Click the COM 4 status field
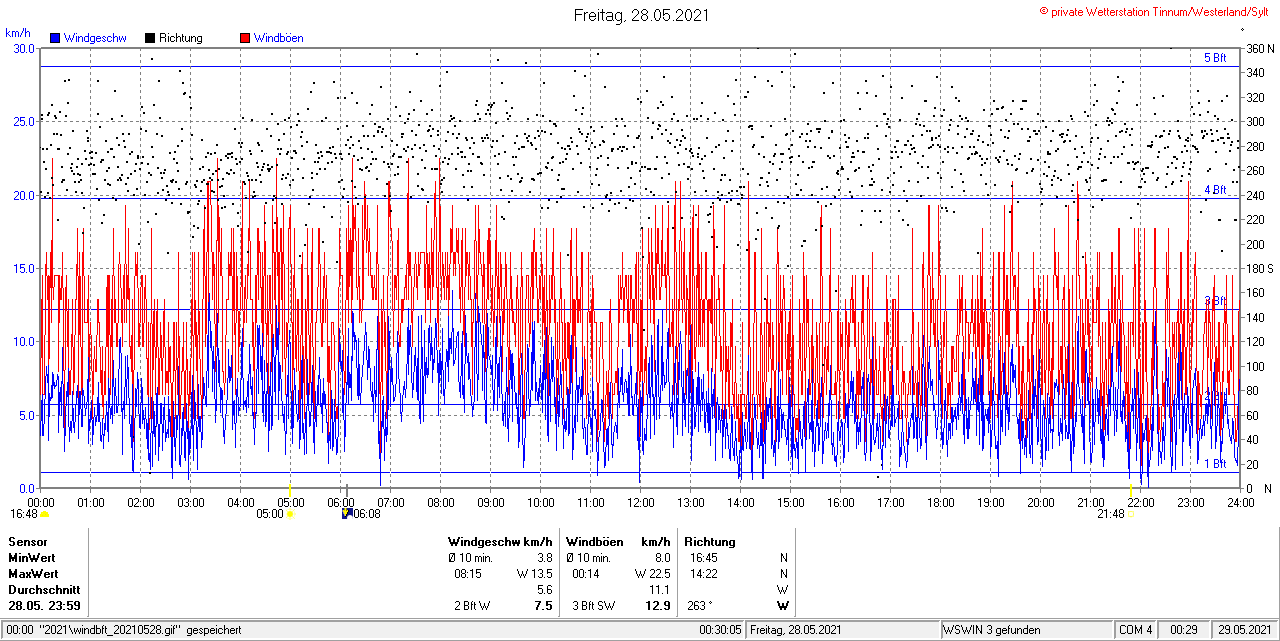 coord(1136,630)
